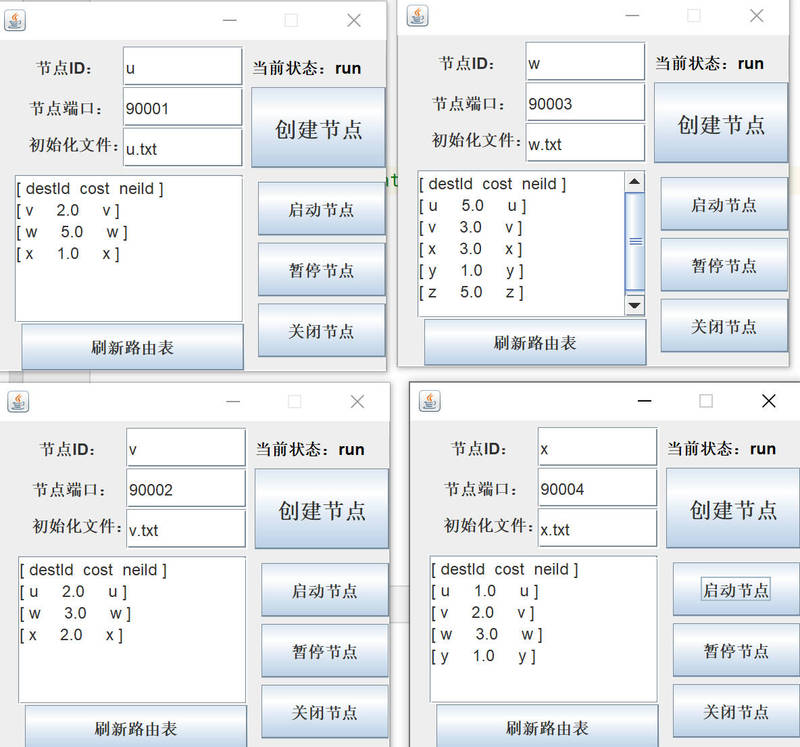Click 创建节点 in node w window
The height and width of the screenshot is (747, 800).
pos(721,123)
